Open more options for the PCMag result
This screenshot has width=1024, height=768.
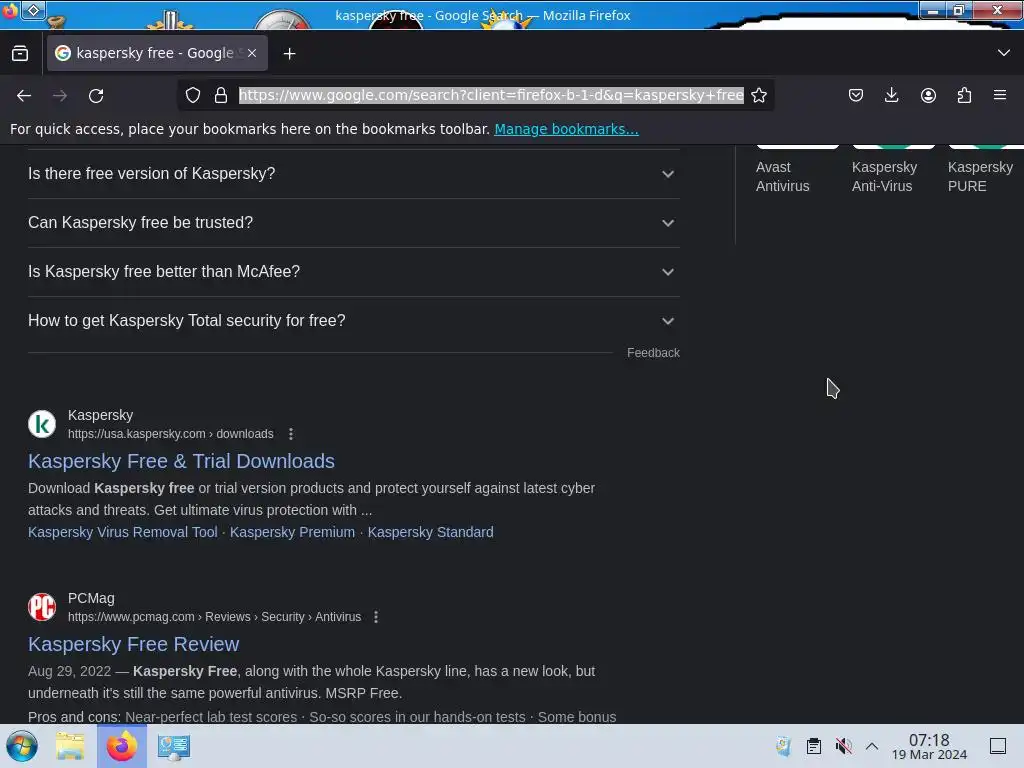376,616
